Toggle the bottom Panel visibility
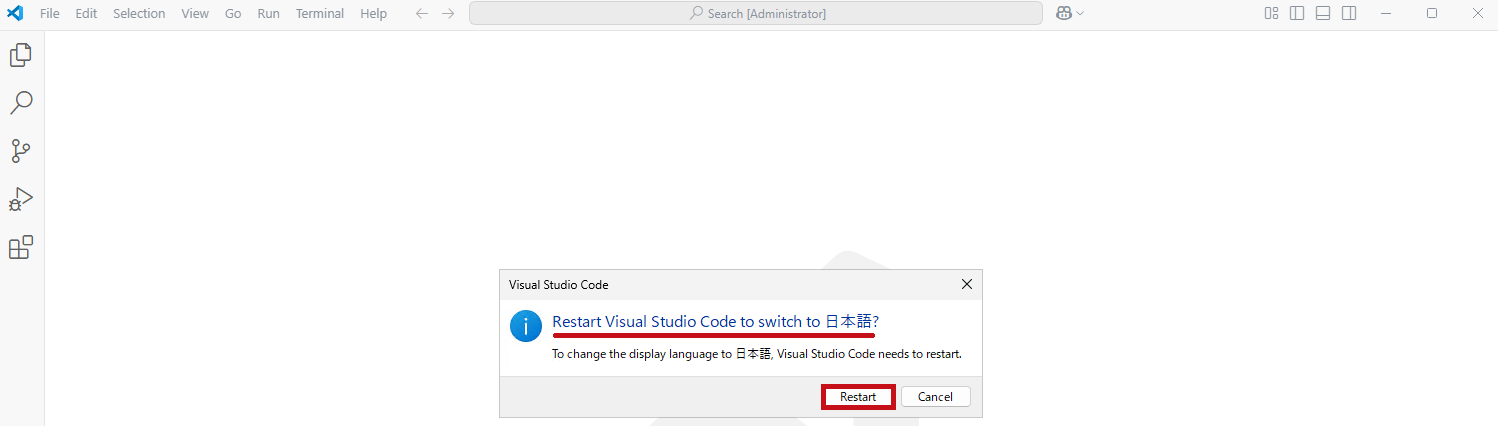Viewport: 1498px width, 426px height. (1323, 14)
